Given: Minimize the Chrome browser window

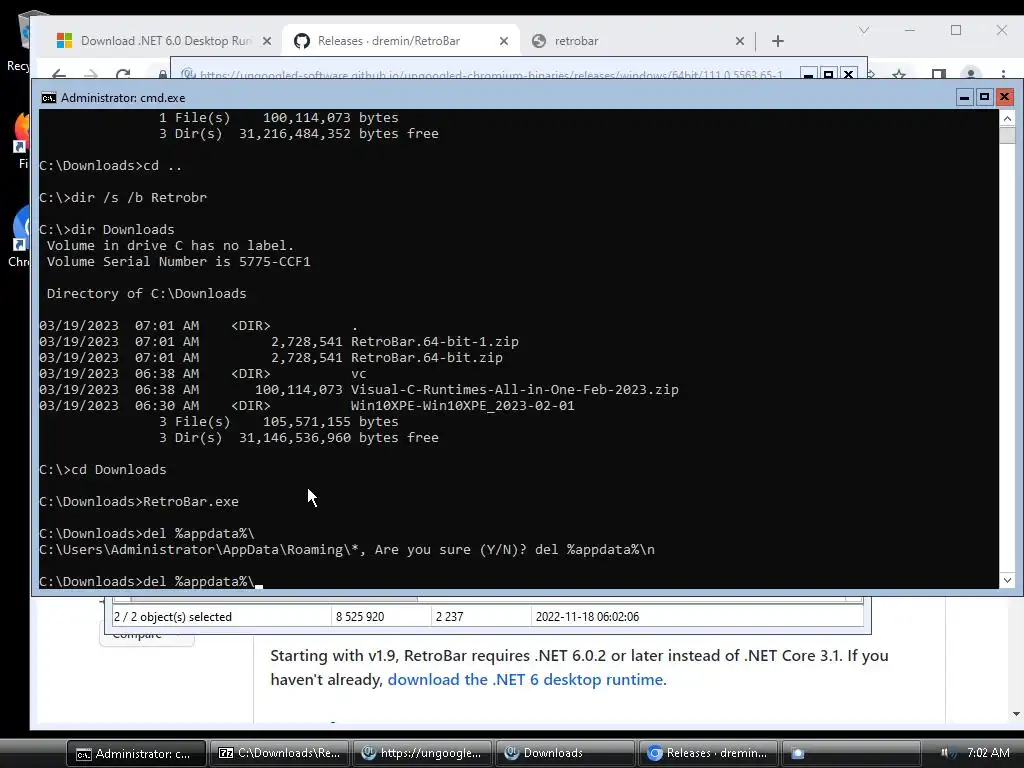Looking at the screenshot, I should coord(910,30).
